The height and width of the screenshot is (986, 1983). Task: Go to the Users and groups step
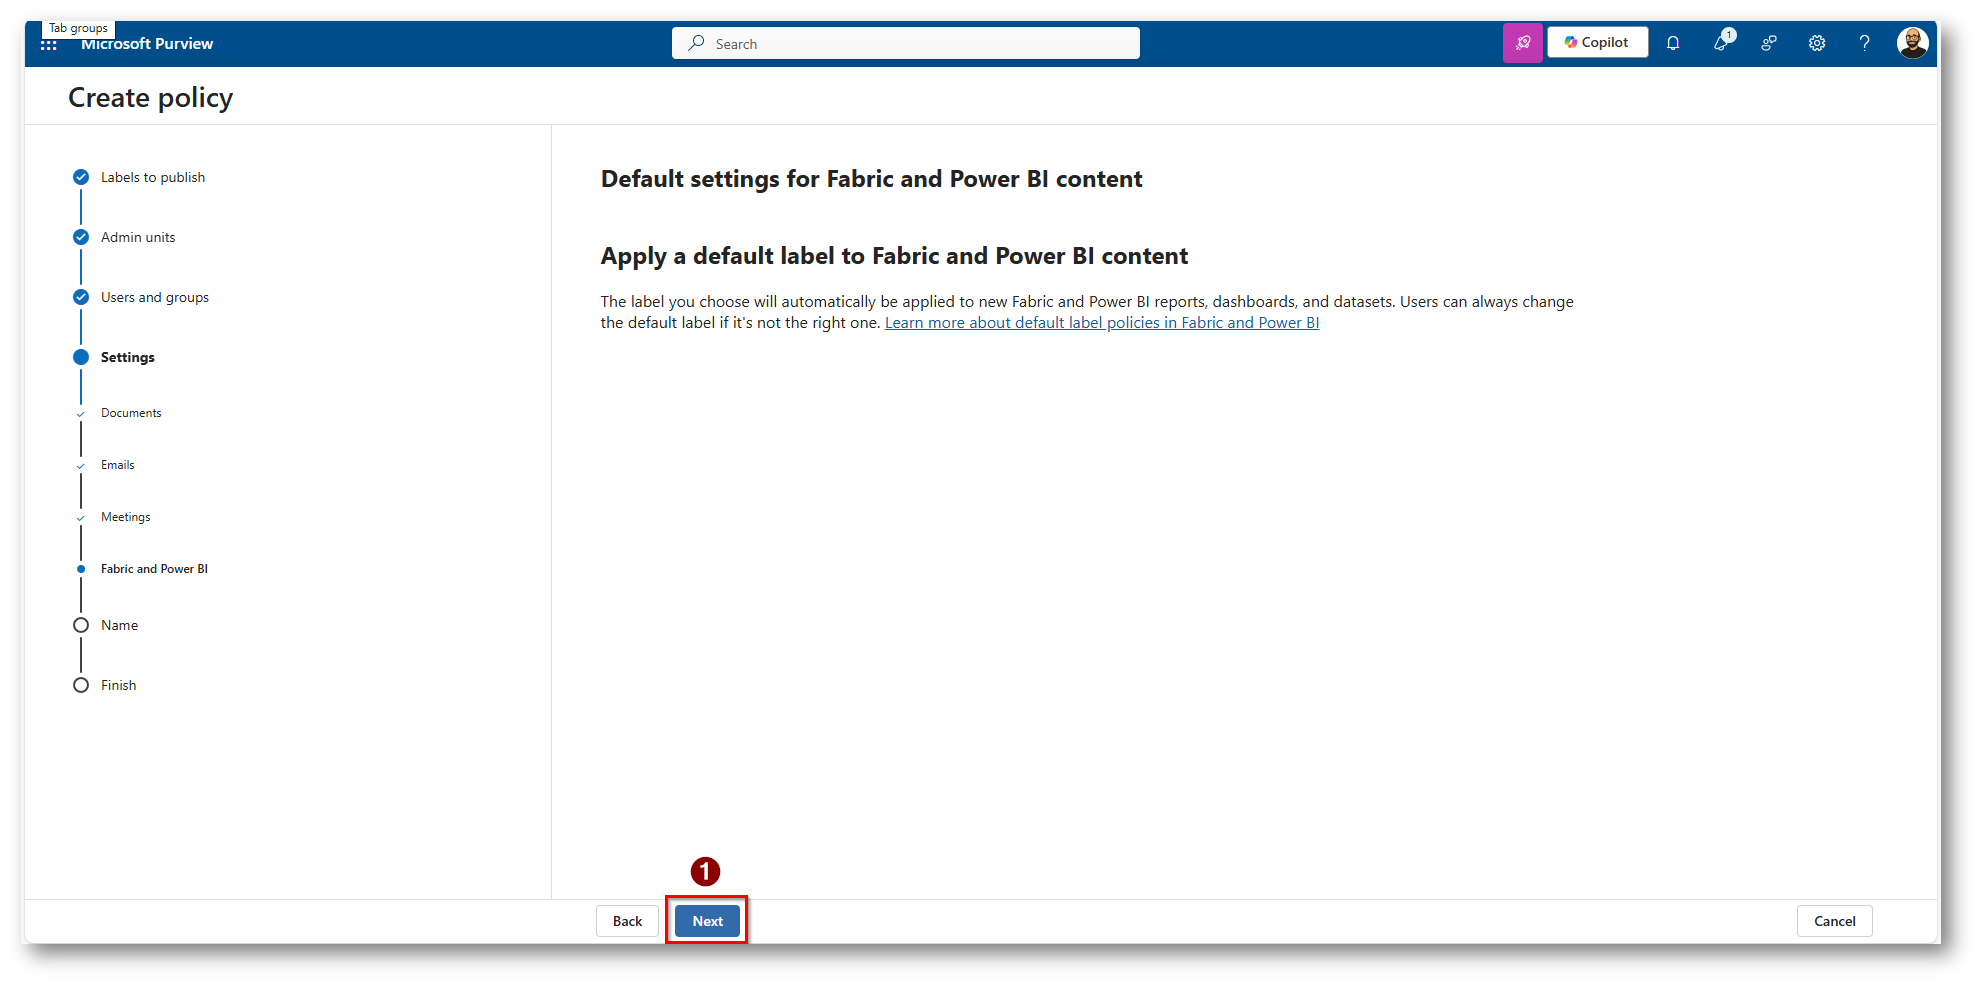coord(155,297)
